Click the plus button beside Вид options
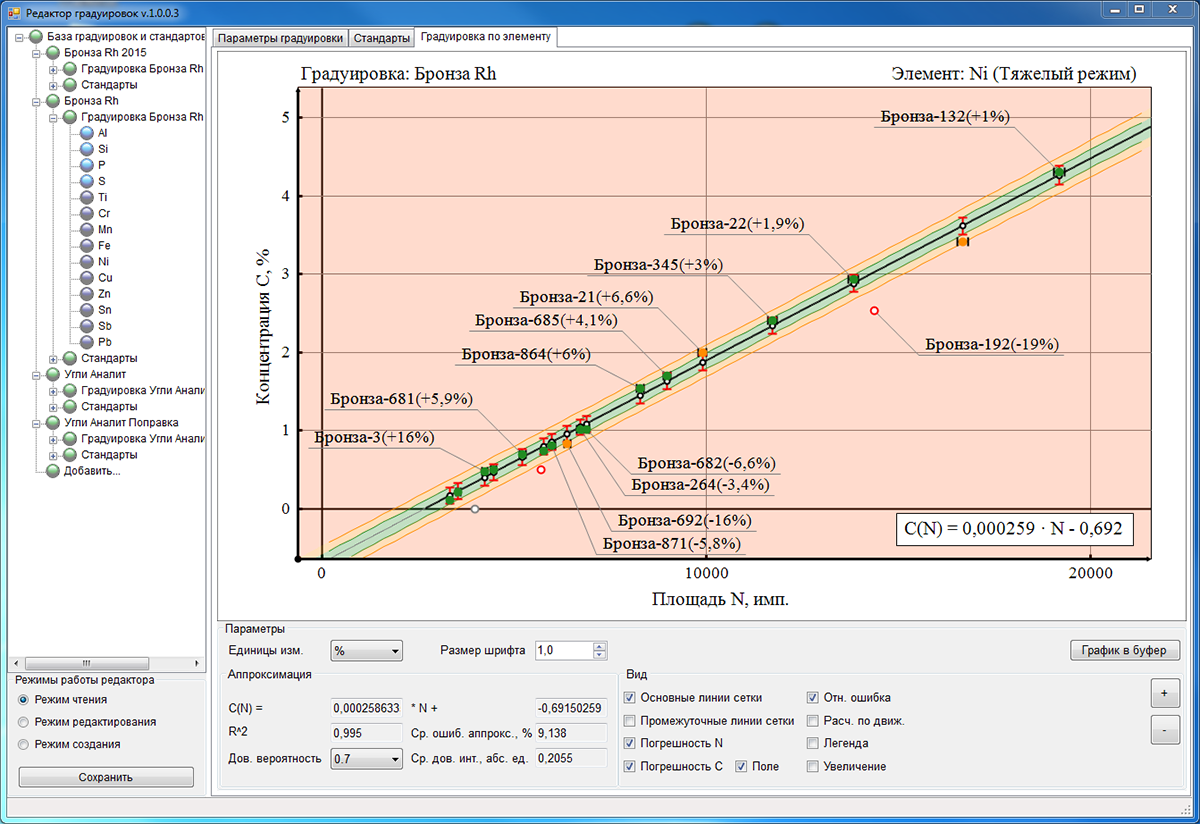The height and width of the screenshot is (824, 1200). click(1164, 693)
